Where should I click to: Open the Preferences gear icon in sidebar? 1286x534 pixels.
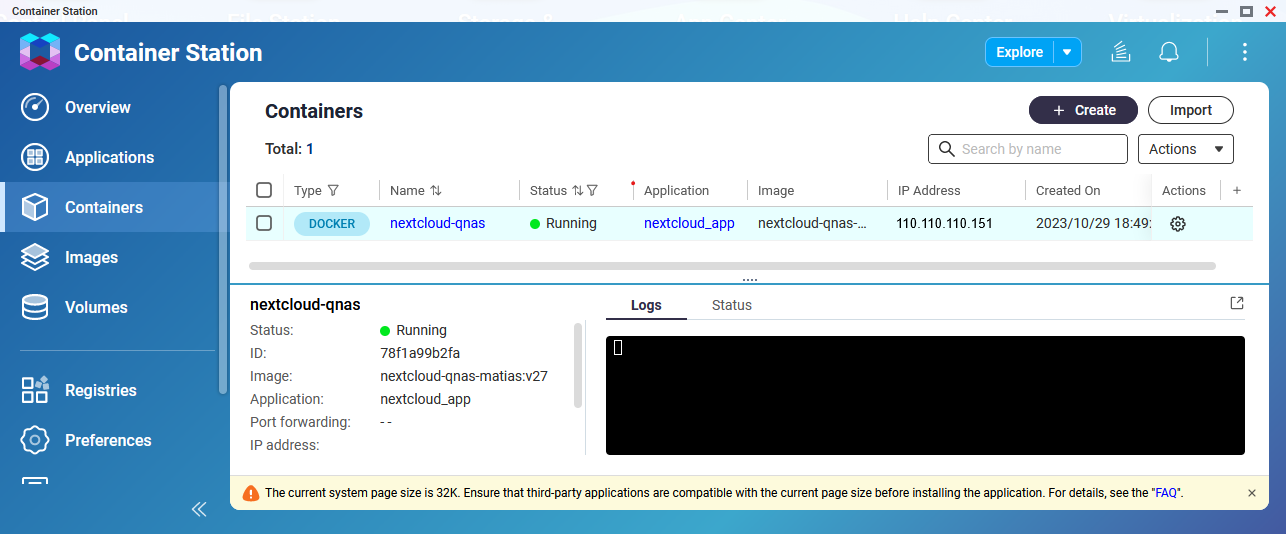coord(35,440)
